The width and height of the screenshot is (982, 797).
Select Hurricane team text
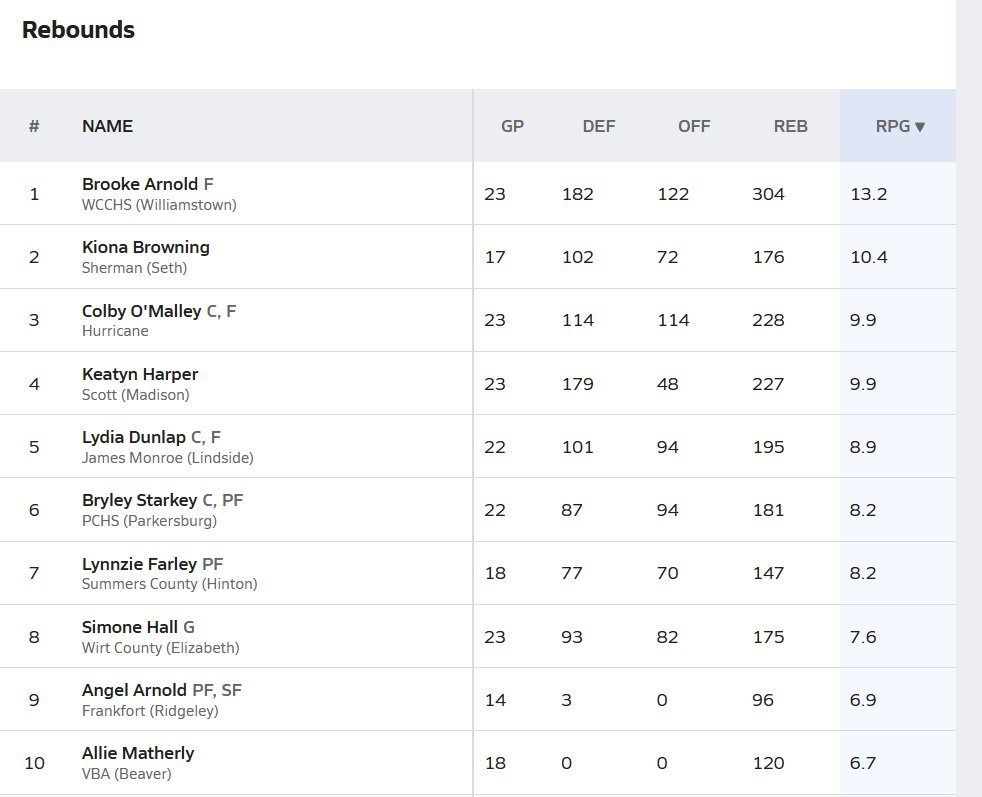click(115, 331)
